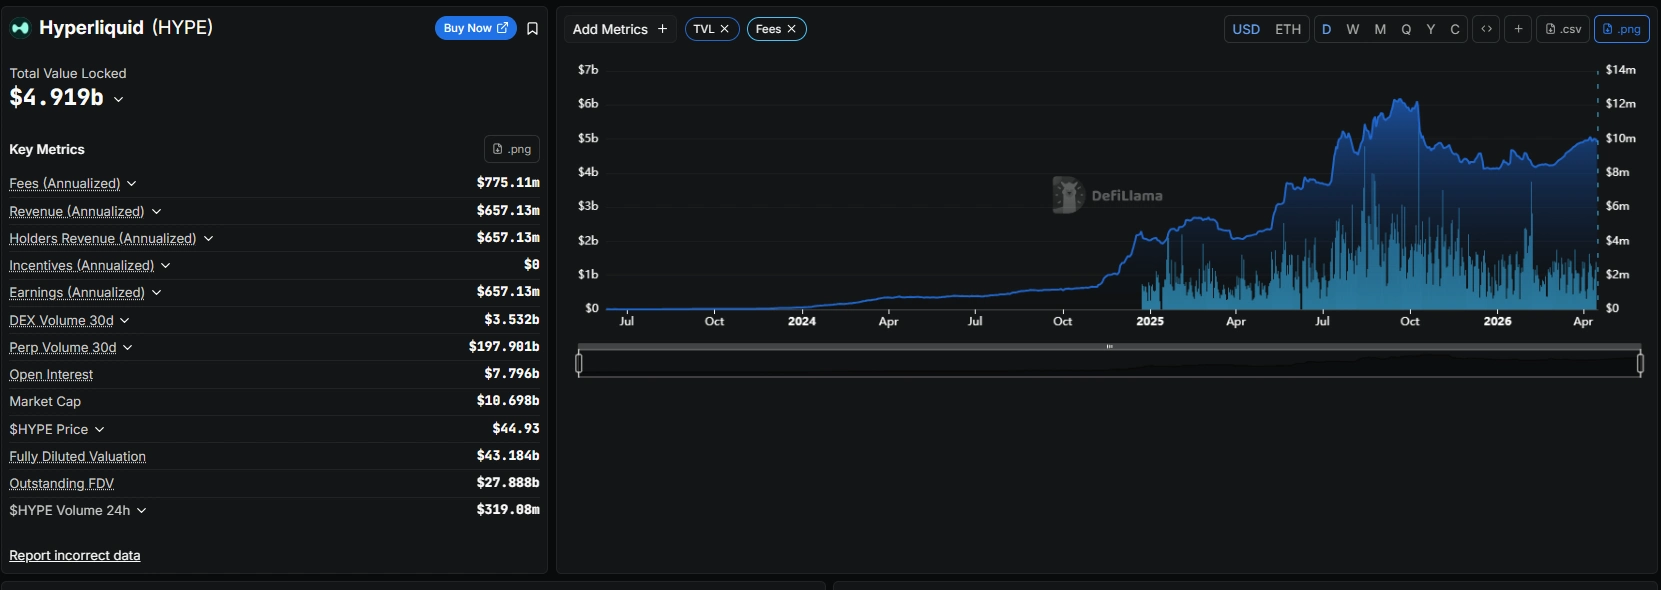This screenshot has height=590, width=1661.
Task: Expand the Perp Volume 30d row
Action: click(x=128, y=348)
